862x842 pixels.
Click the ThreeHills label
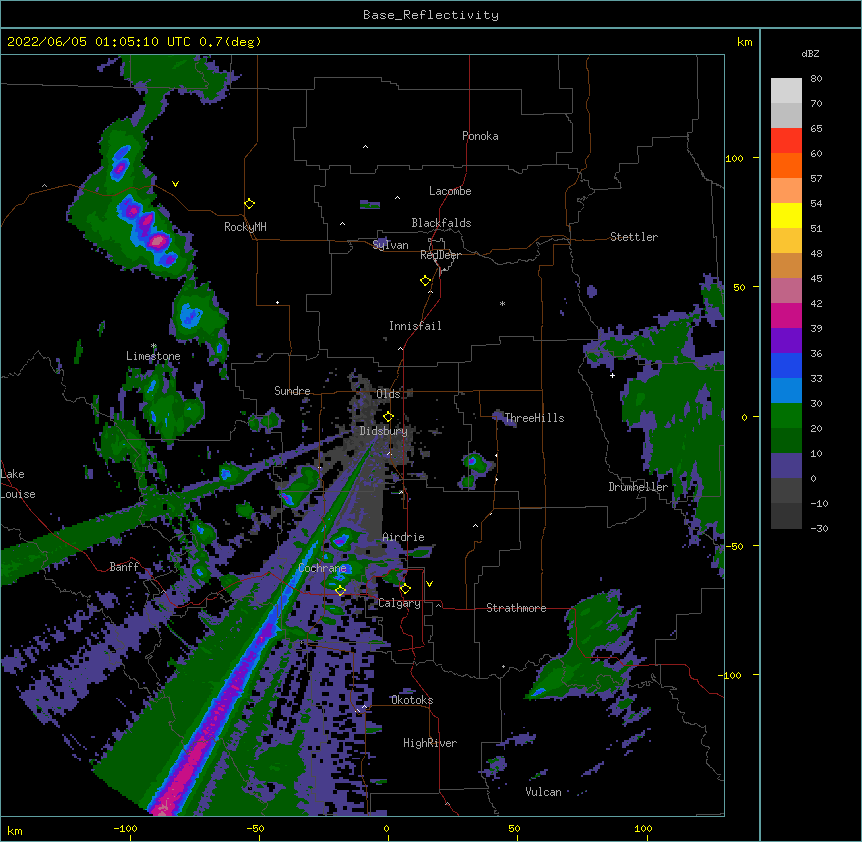coord(534,418)
